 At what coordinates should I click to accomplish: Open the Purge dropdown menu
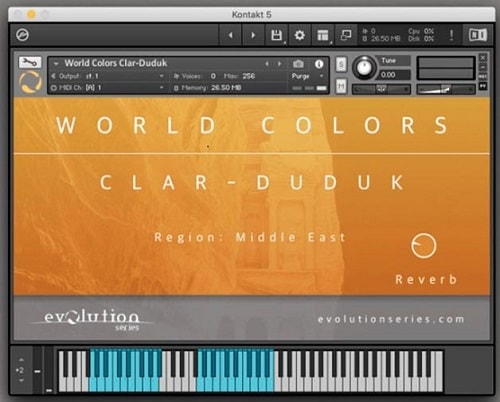pos(308,76)
